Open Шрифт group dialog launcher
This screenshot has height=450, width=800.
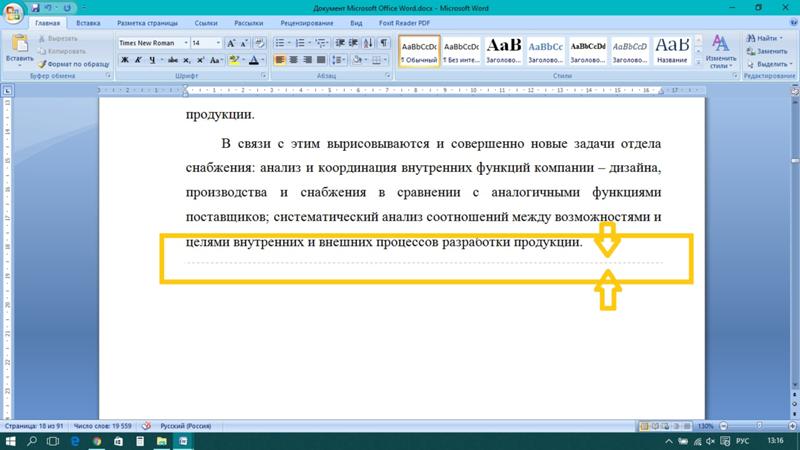[264, 76]
